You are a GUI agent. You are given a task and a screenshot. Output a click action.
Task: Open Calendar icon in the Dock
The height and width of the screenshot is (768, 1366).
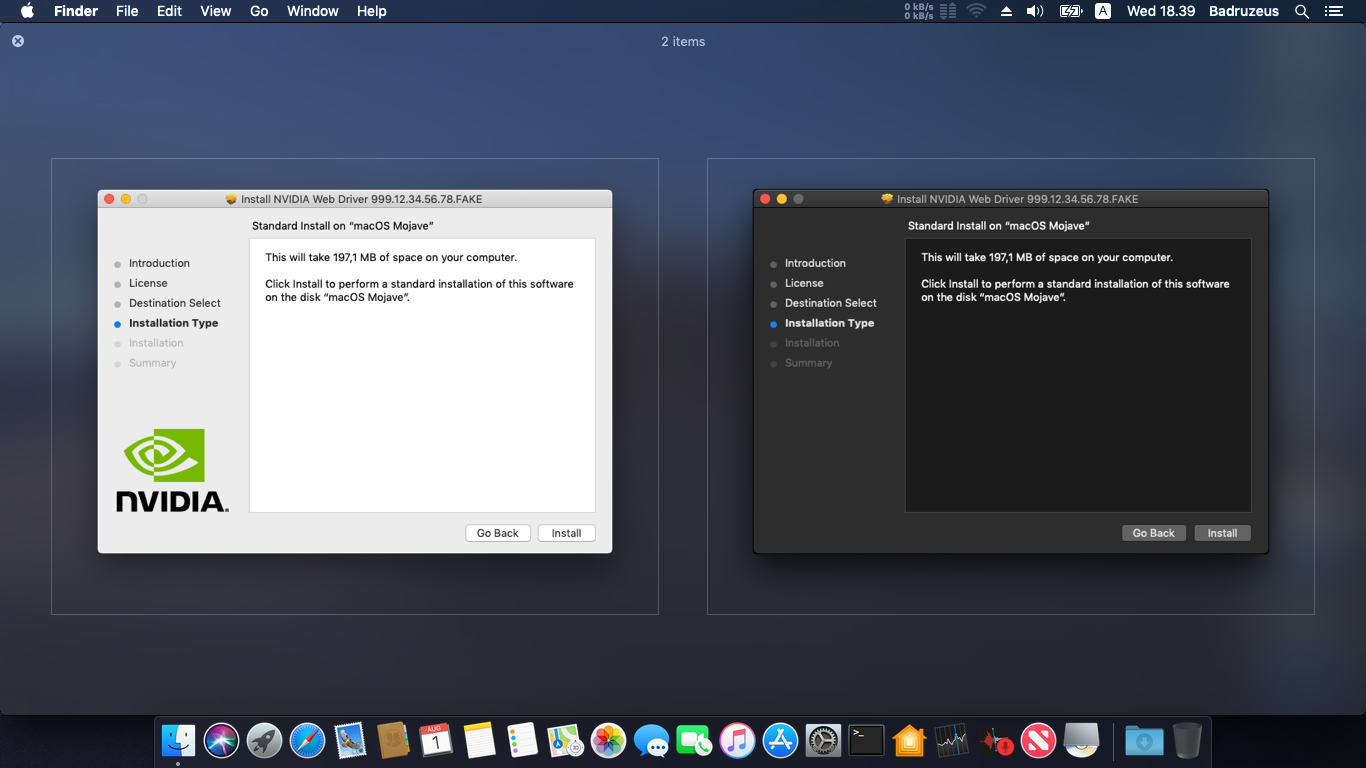(436, 741)
